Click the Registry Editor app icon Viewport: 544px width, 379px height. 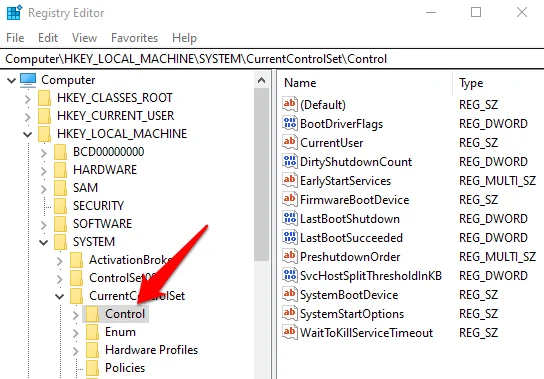tap(15, 13)
